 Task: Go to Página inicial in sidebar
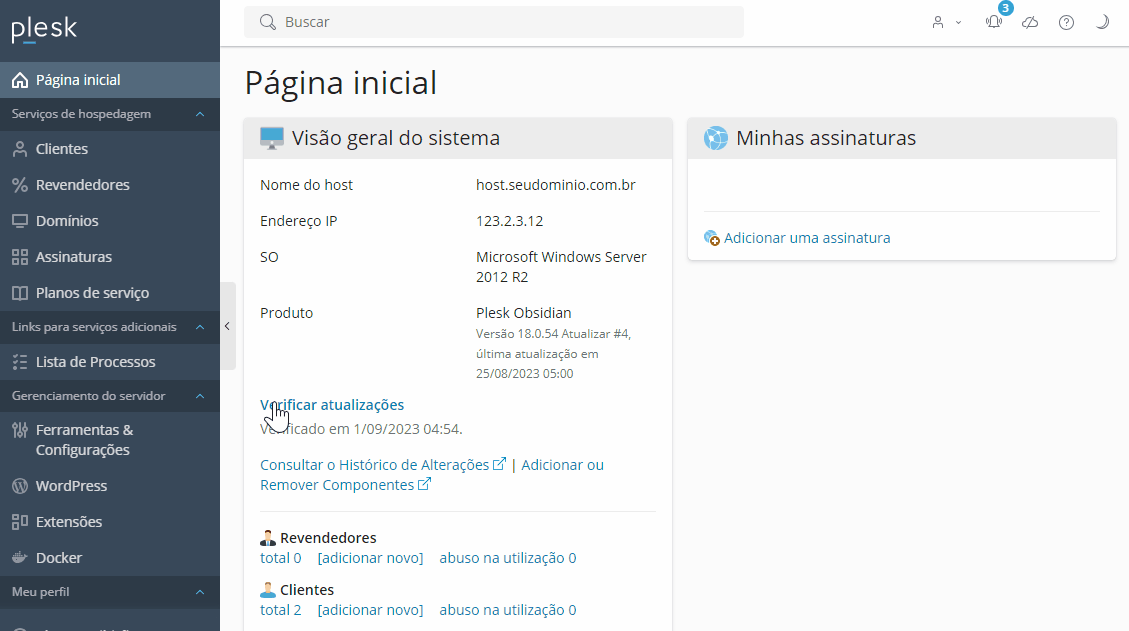[109, 80]
